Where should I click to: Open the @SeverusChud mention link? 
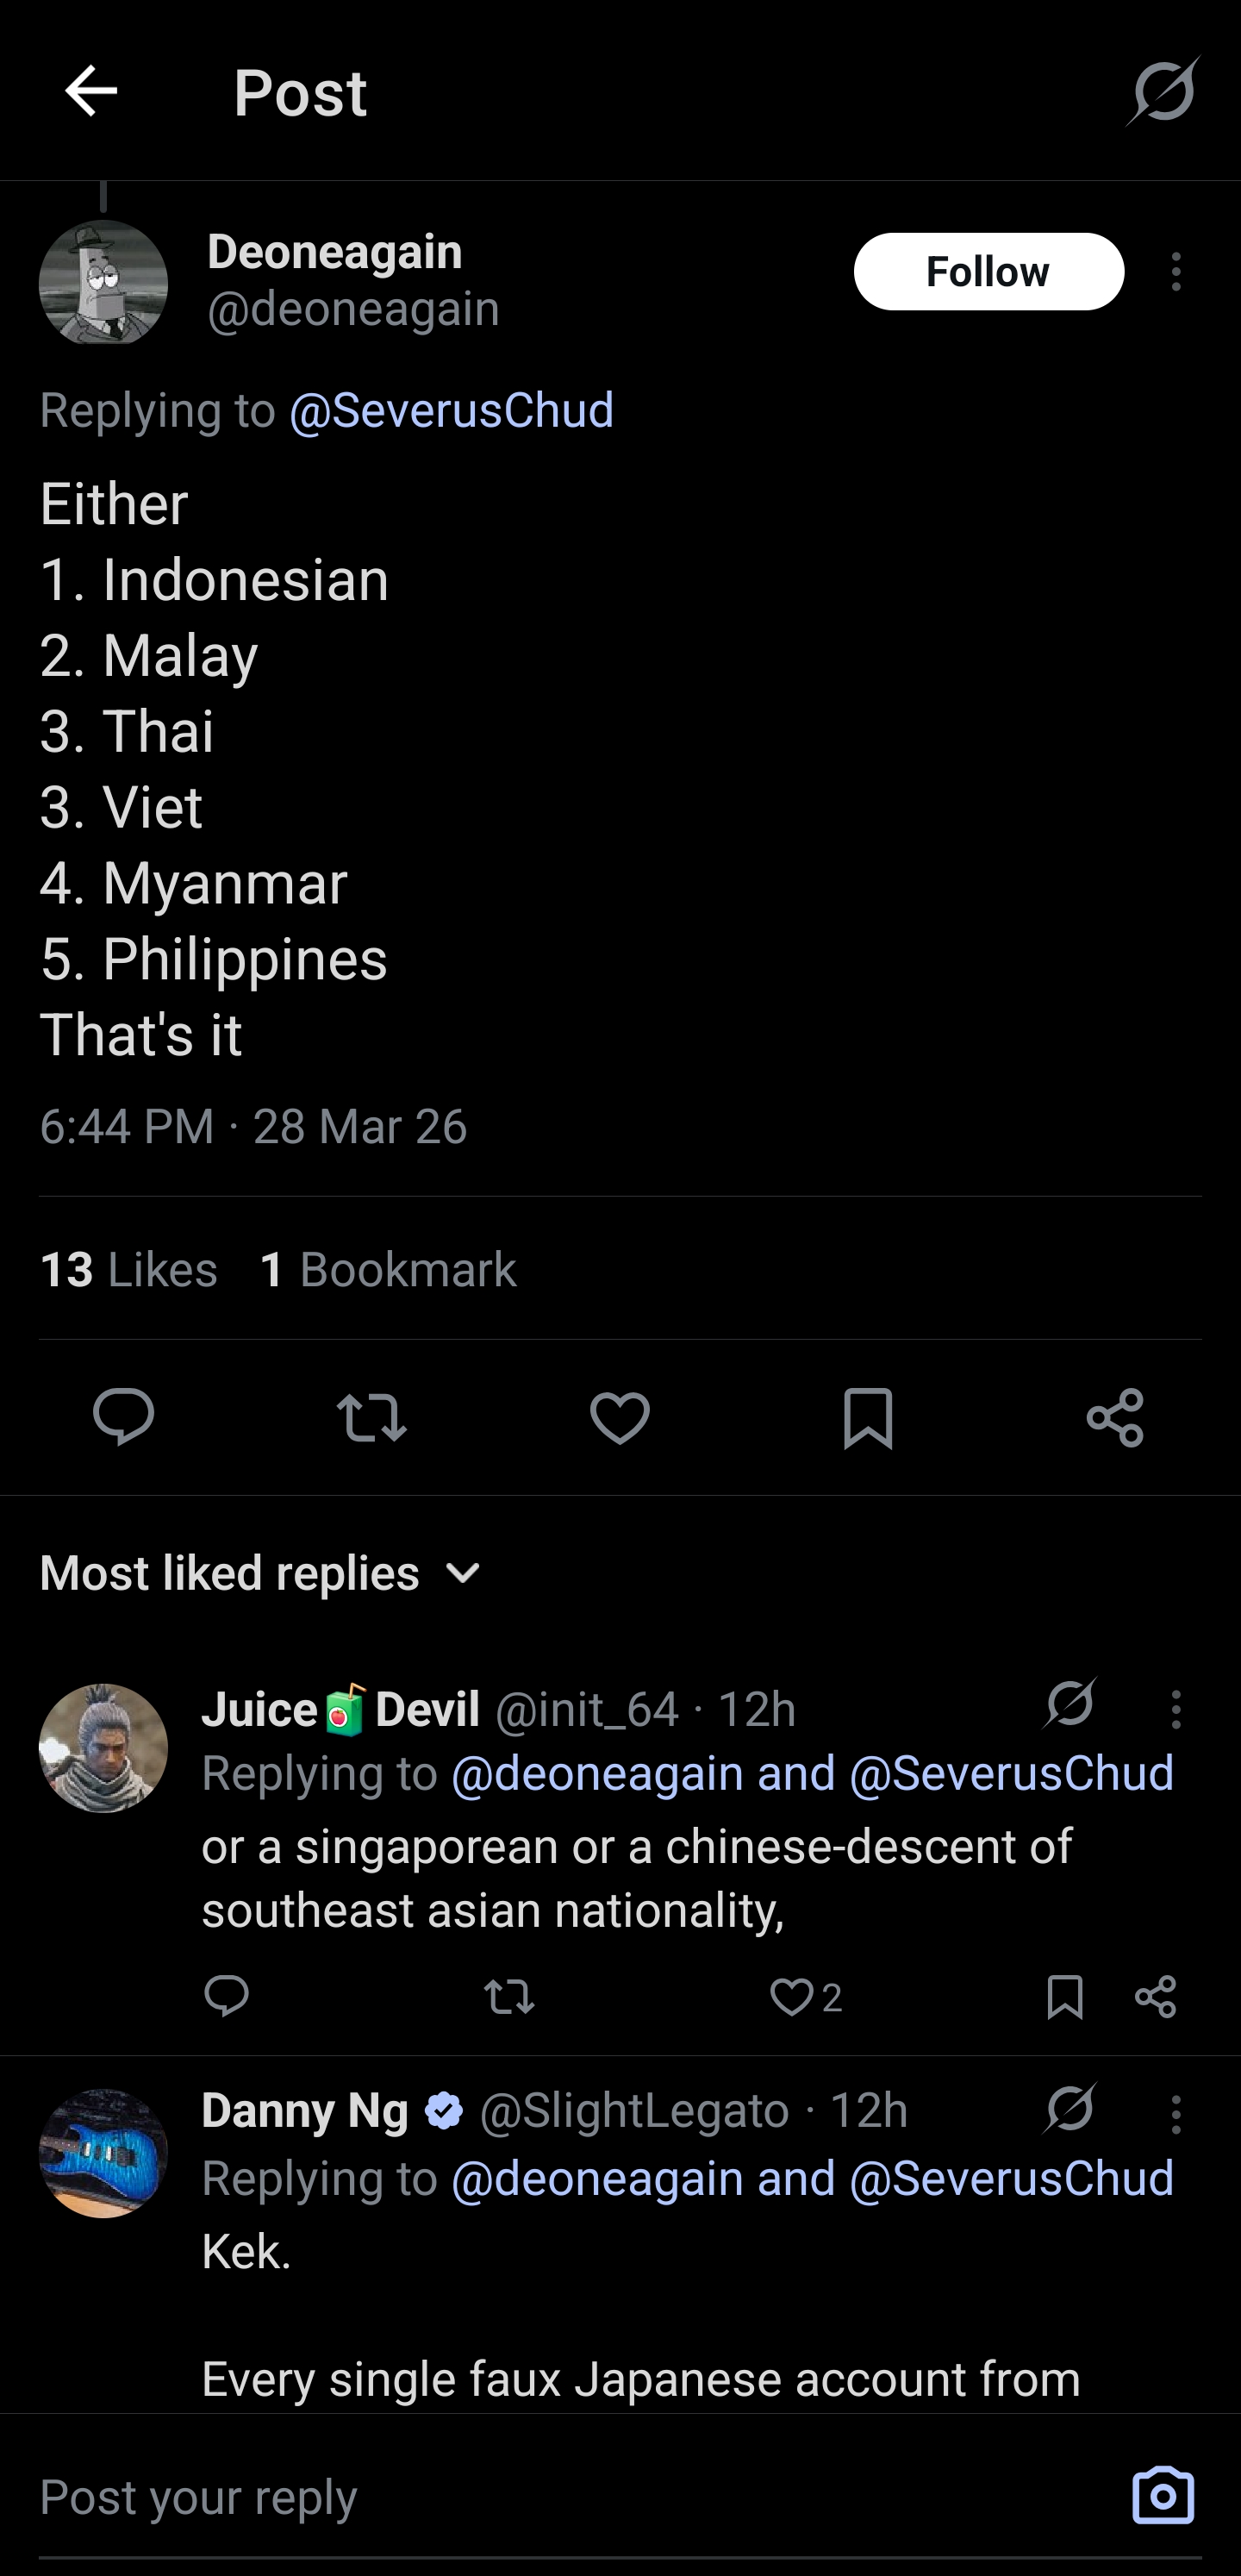[x=451, y=410]
